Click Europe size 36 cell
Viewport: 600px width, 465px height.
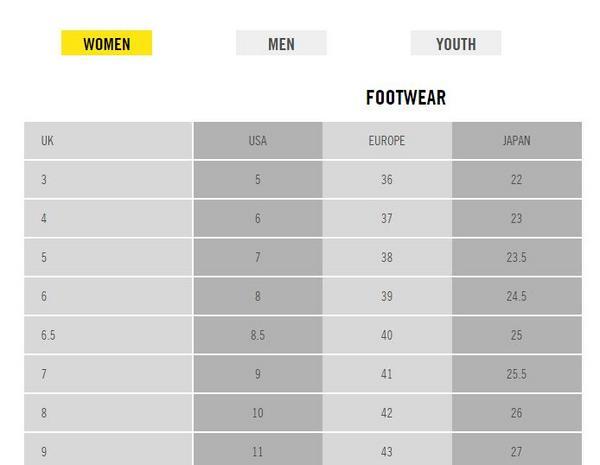[x=386, y=180]
